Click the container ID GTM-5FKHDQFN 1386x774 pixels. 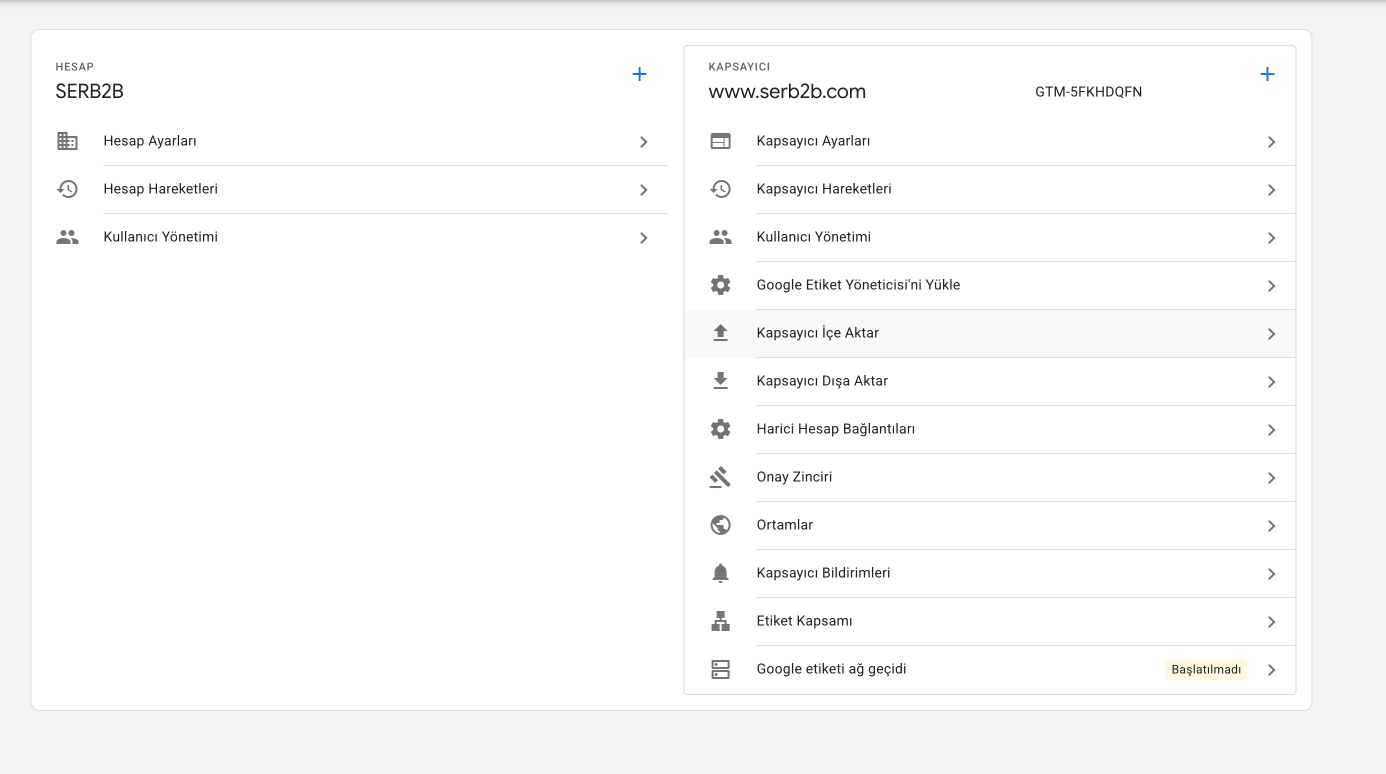[x=1088, y=92]
